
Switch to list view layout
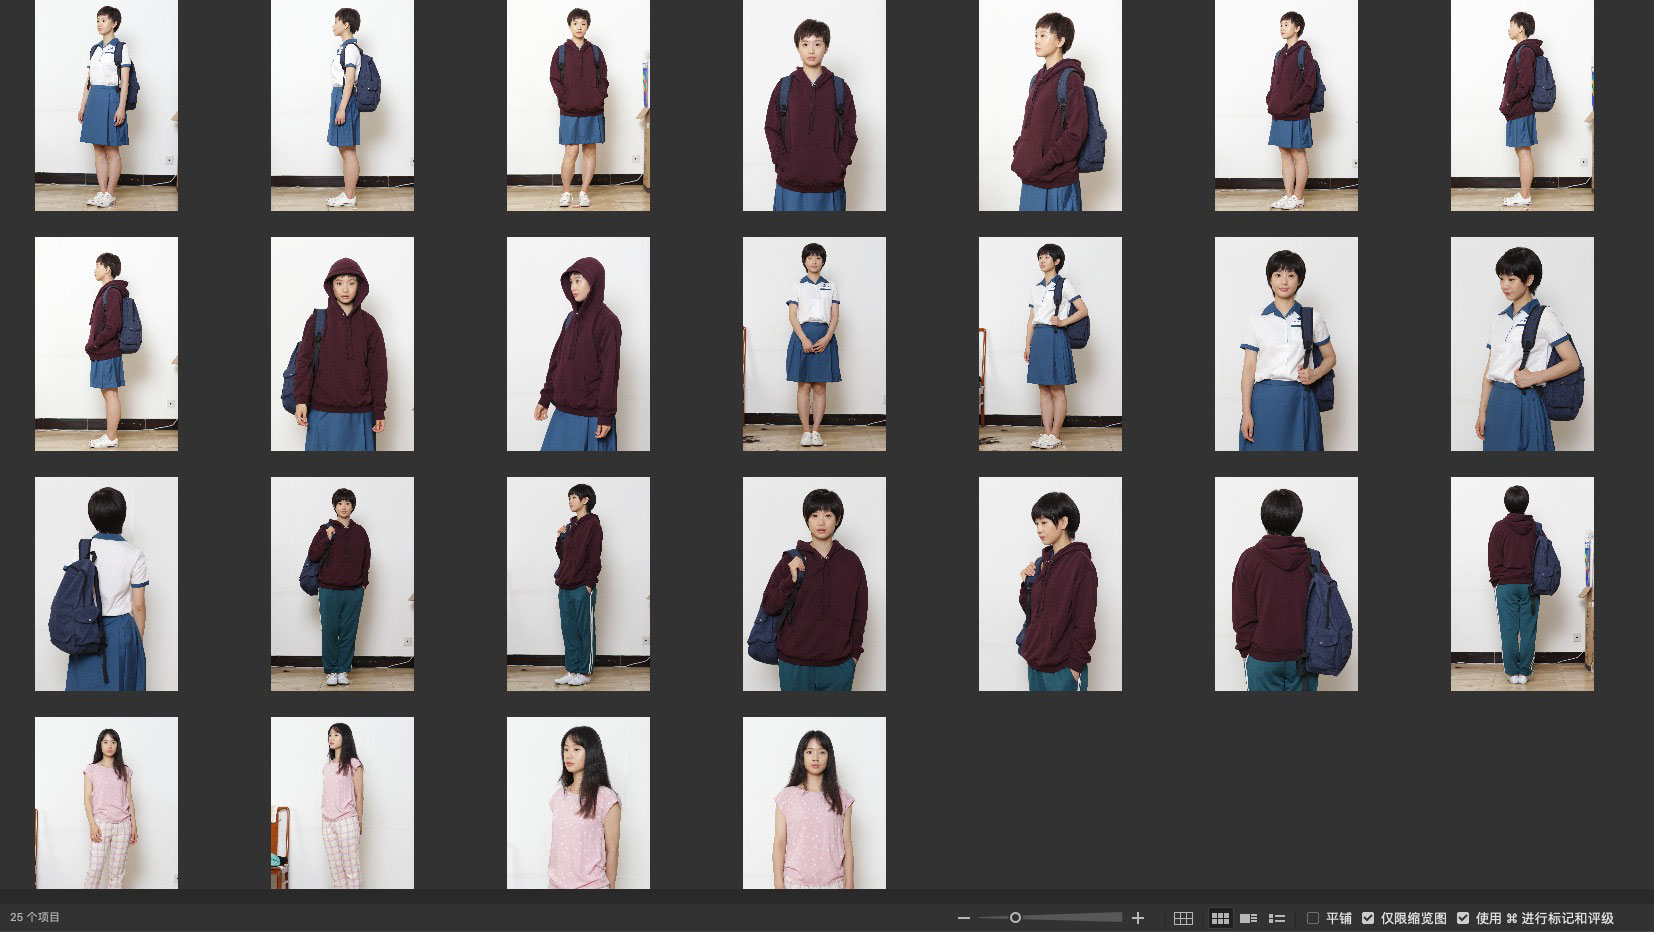[1277, 918]
